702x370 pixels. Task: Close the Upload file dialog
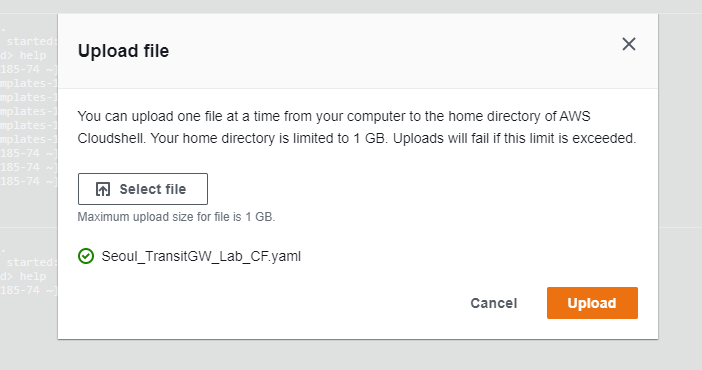(x=629, y=44)
